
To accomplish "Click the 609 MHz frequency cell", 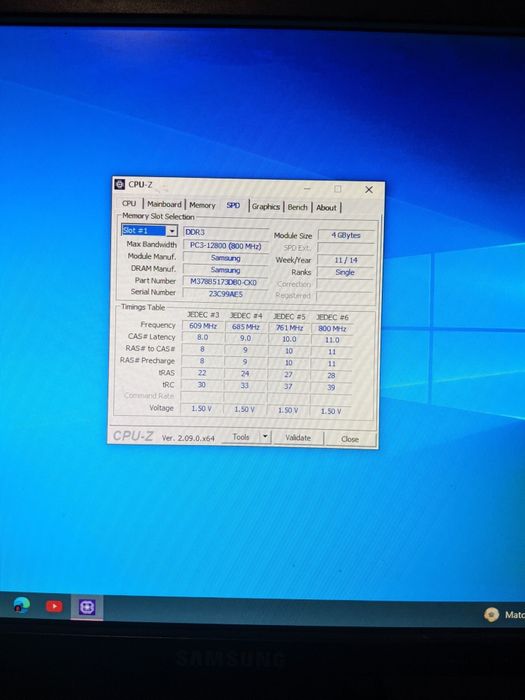I will pos(203,326).
